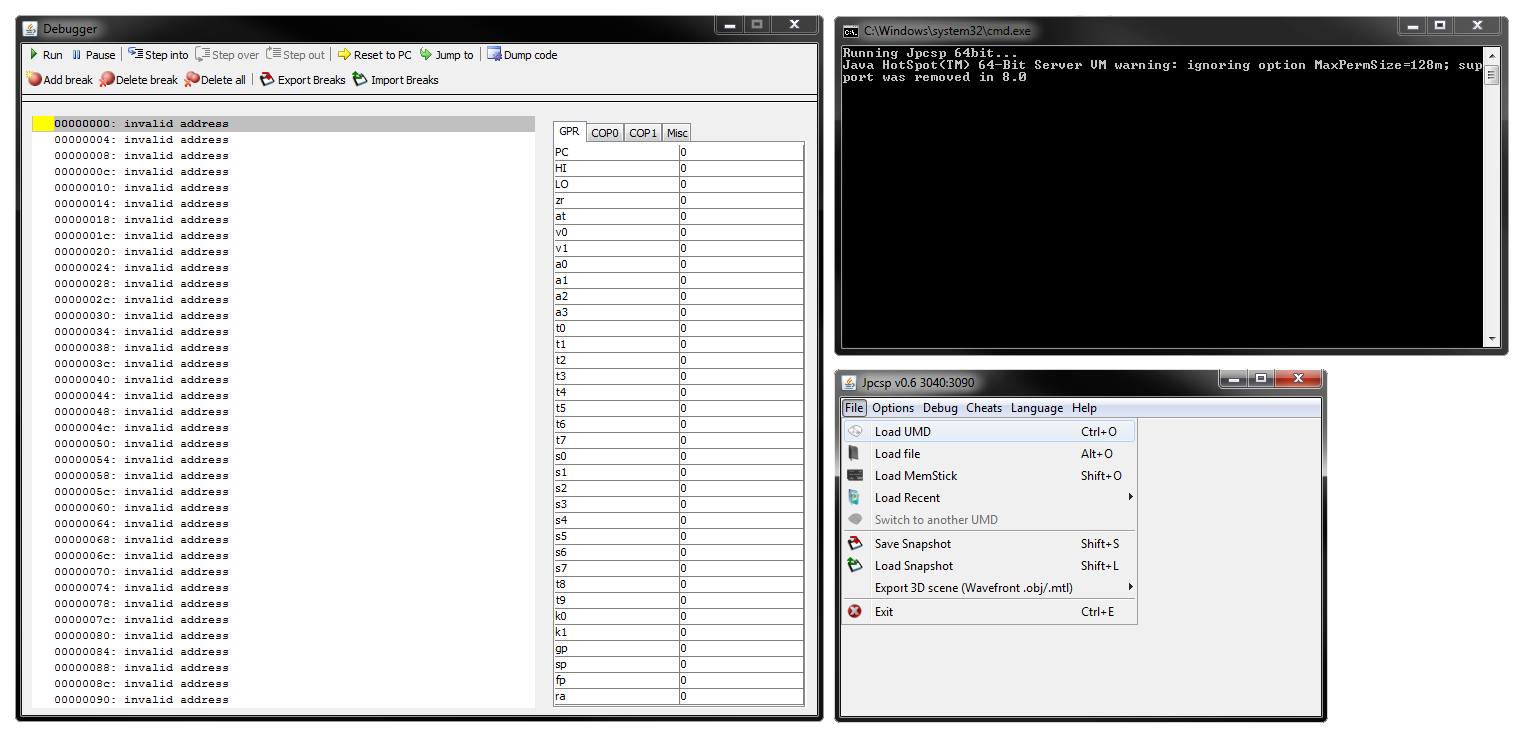This screenshot has width=1539, height=741.
Task: Switch to the COP0 register tab
Action: (x=605, y=133)
